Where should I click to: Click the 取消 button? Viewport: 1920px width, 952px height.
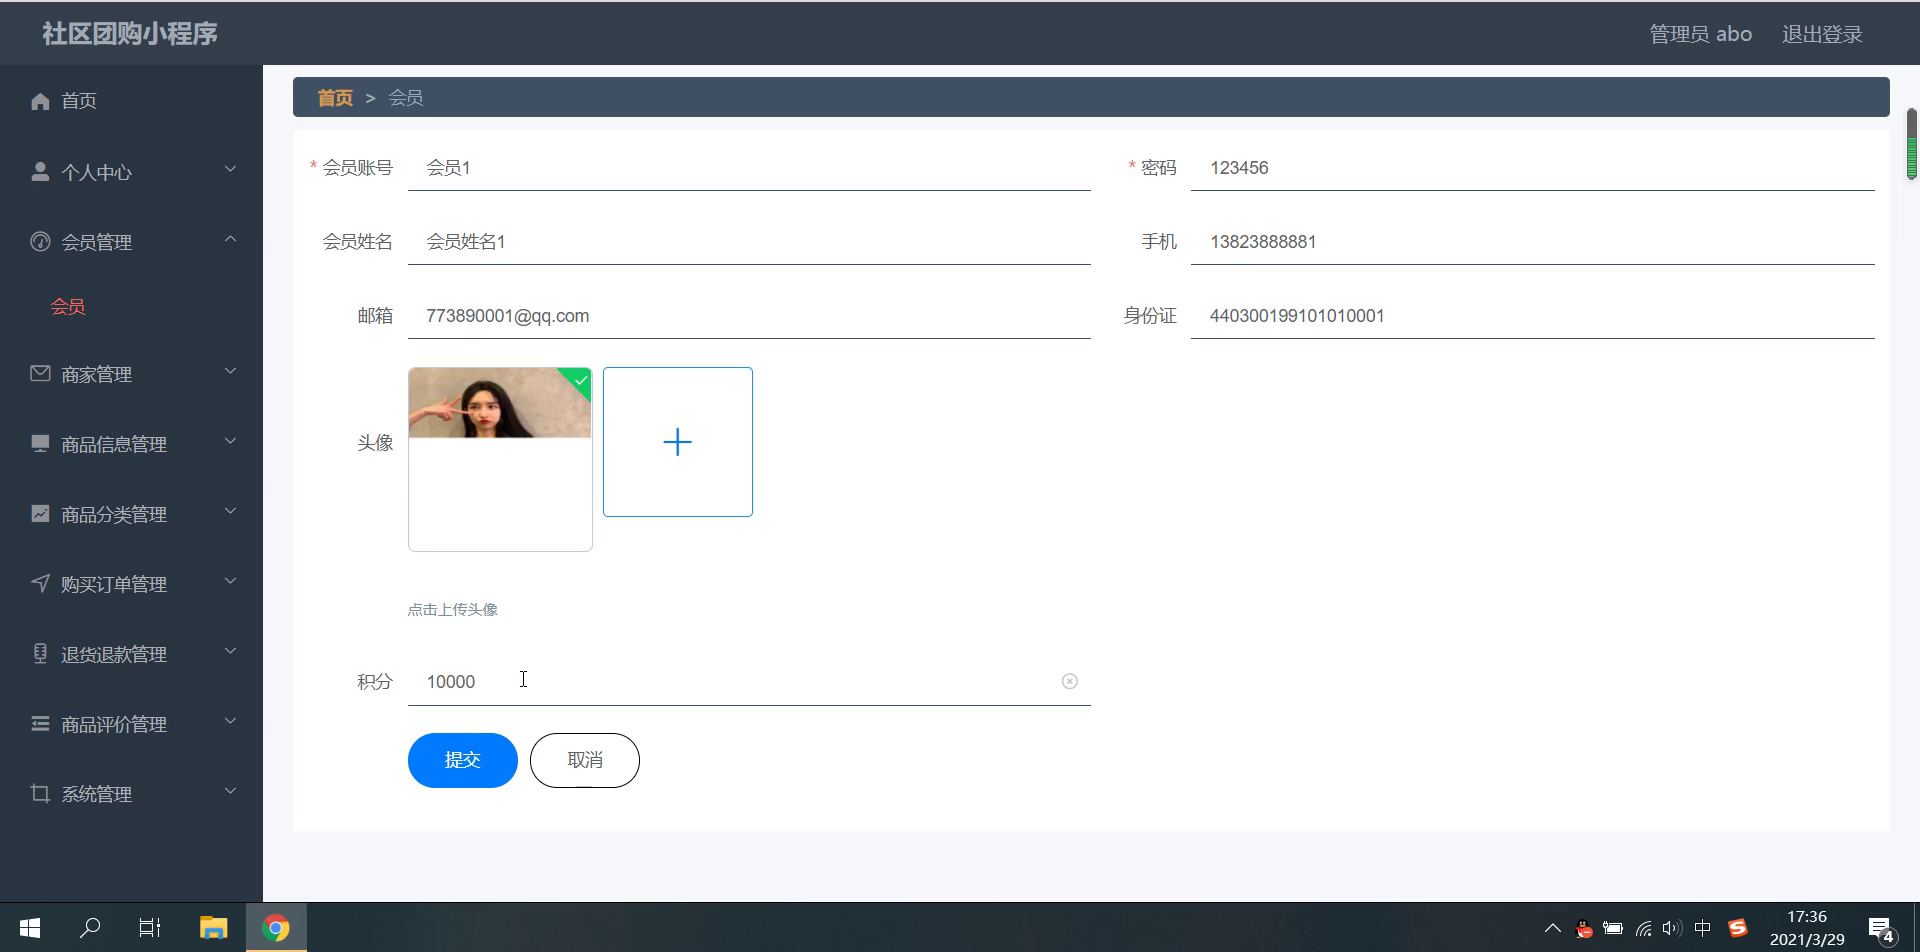(585, 760)
